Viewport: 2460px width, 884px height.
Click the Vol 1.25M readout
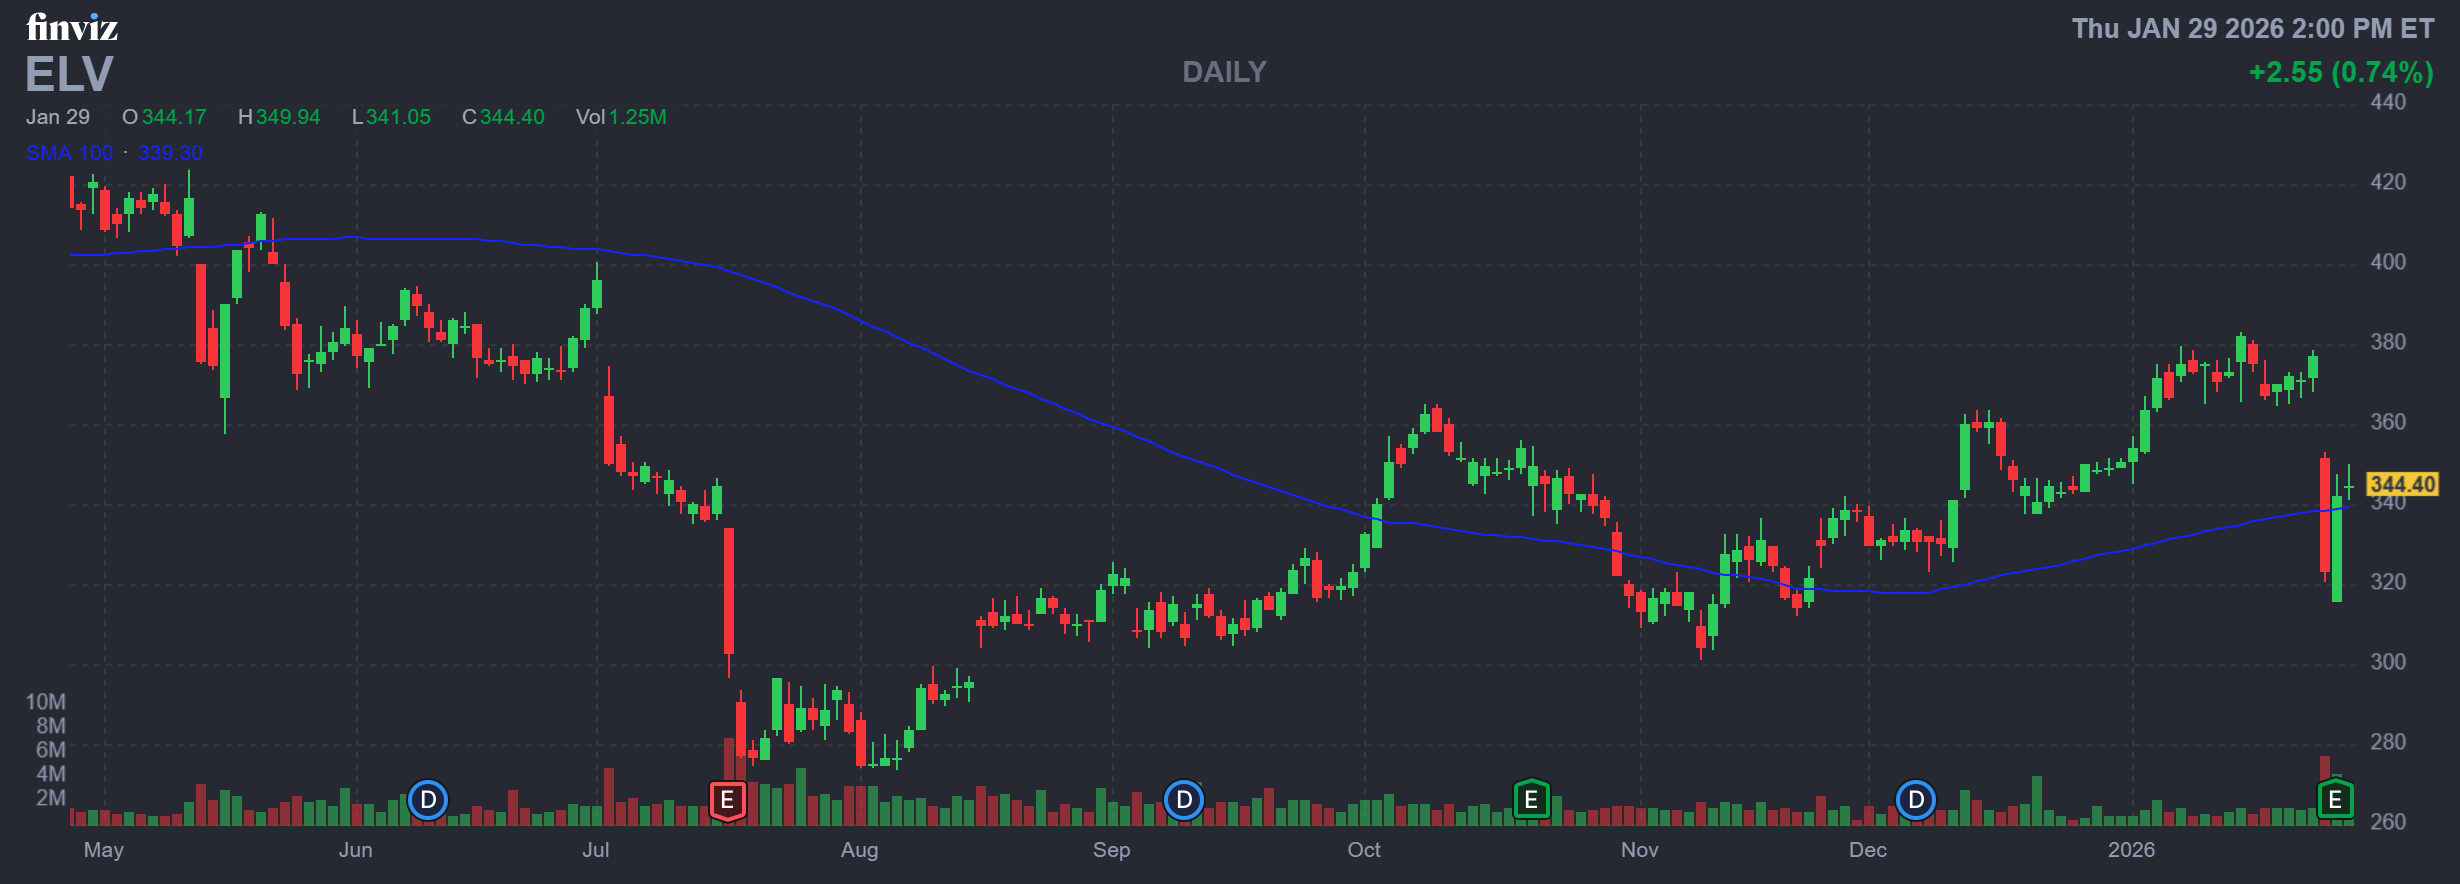(621, 117)
